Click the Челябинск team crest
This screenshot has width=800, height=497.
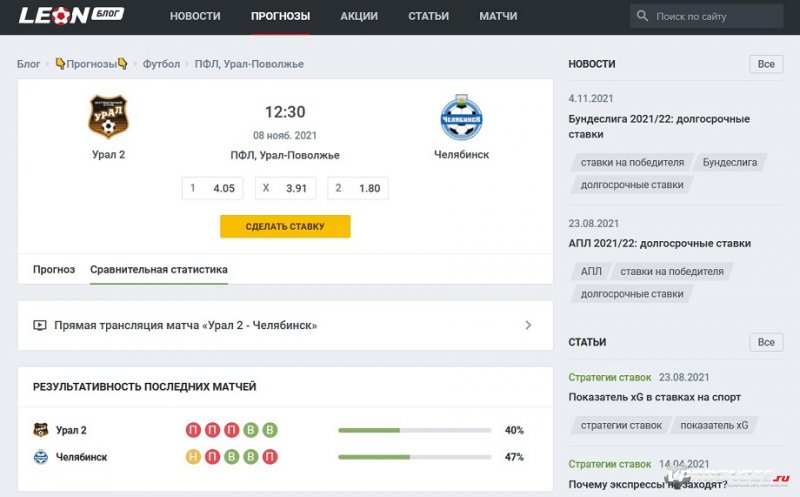click(461, 117)
